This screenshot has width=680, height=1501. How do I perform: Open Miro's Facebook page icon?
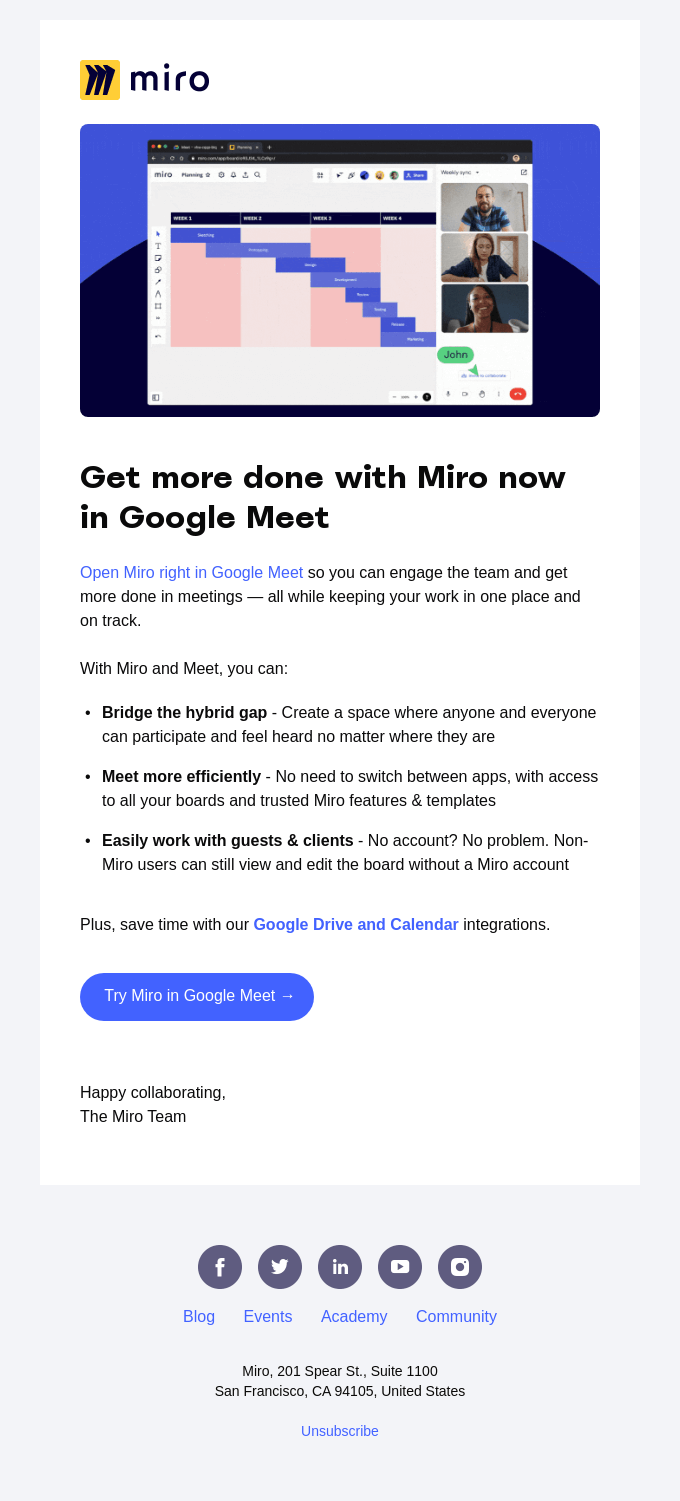220,1267
